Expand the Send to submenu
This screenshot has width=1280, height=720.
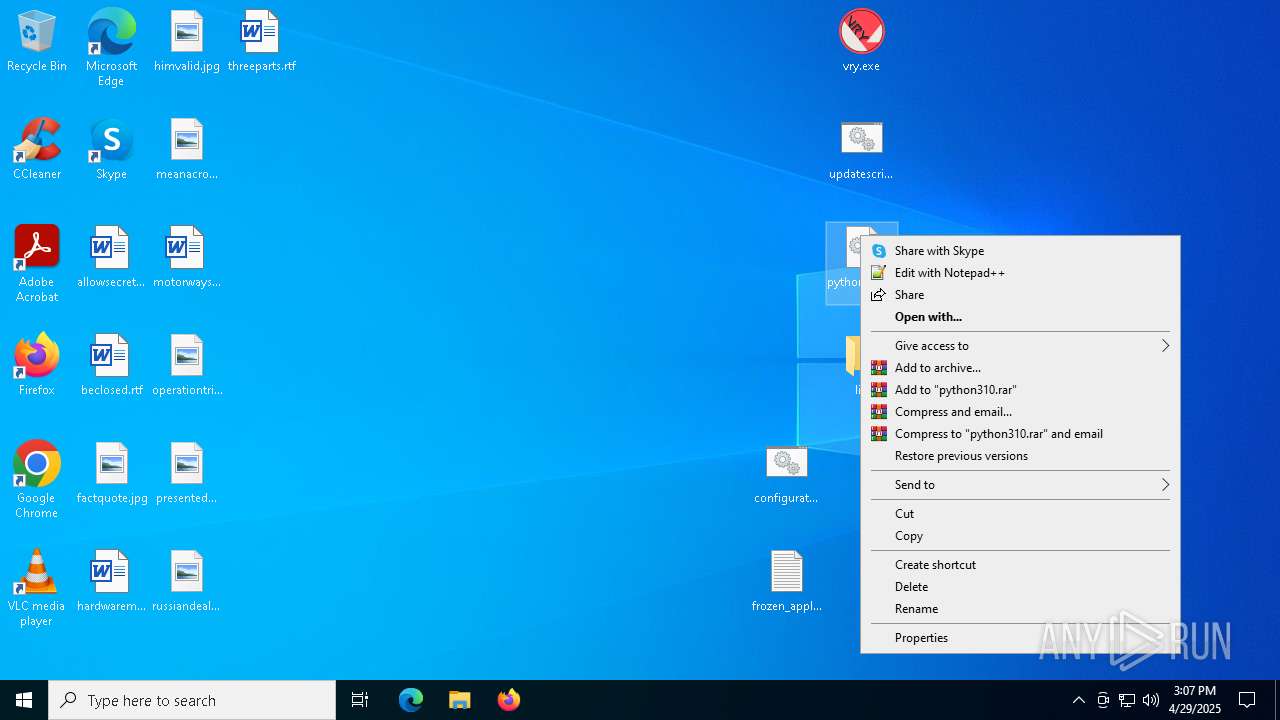[x=1020, y=485]
